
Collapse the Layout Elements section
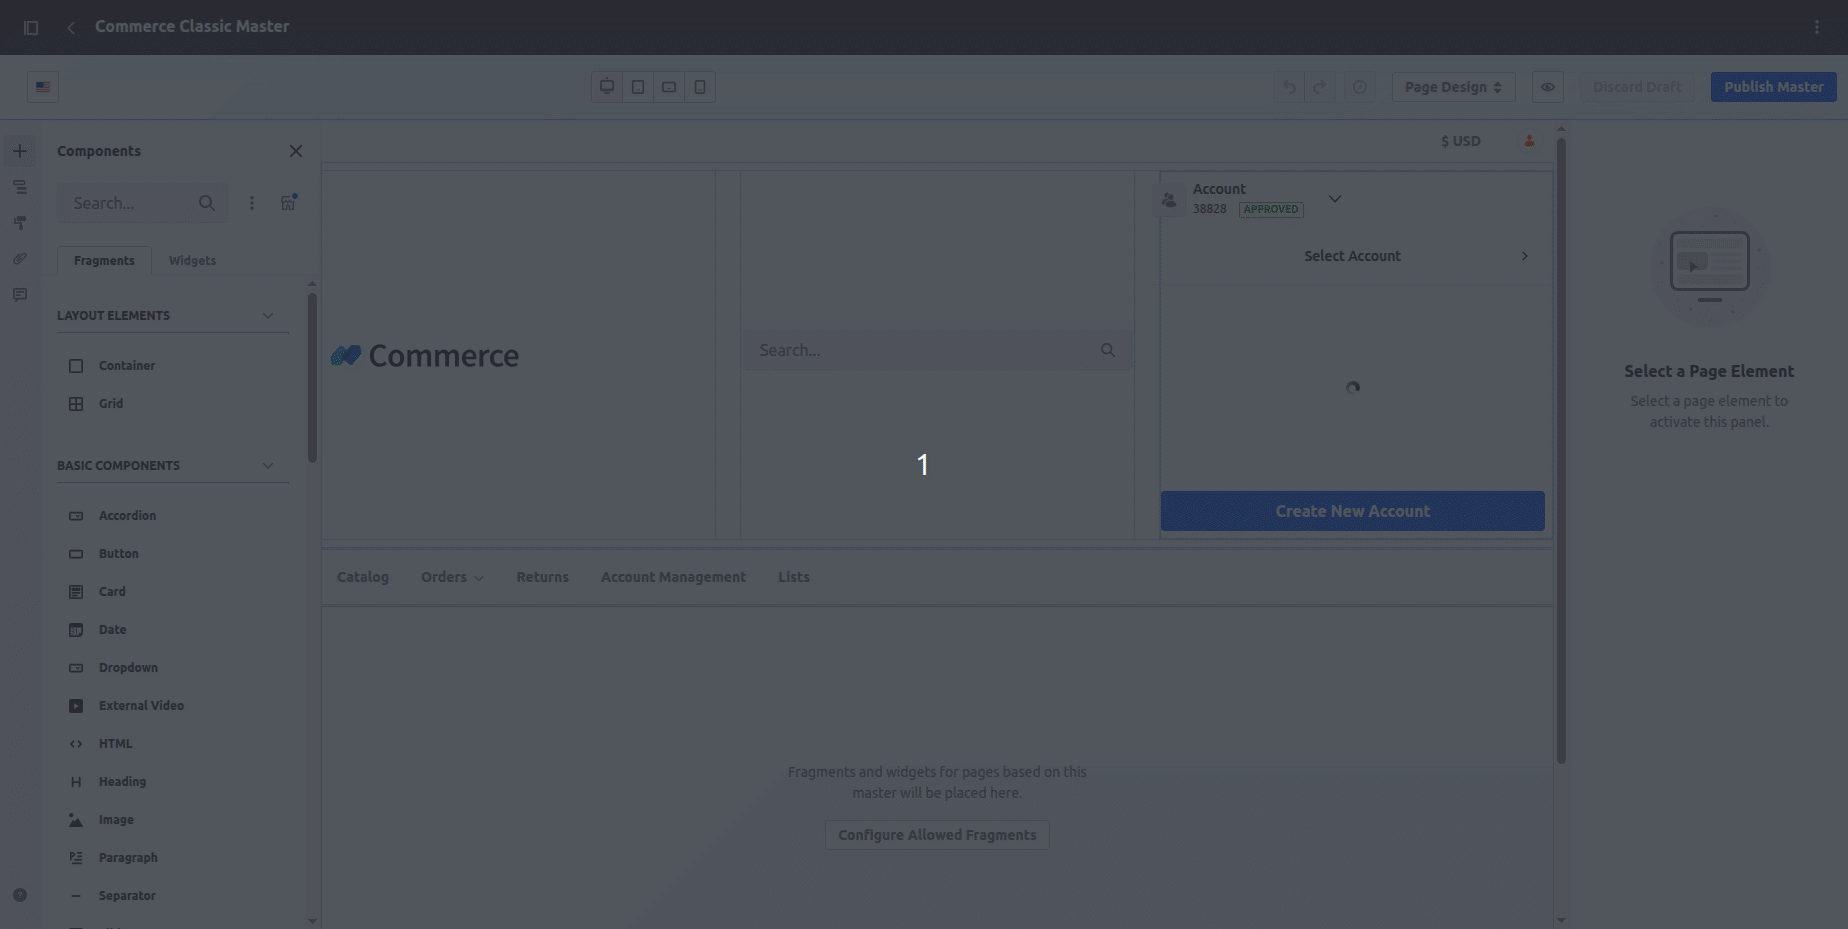(267, 316)
